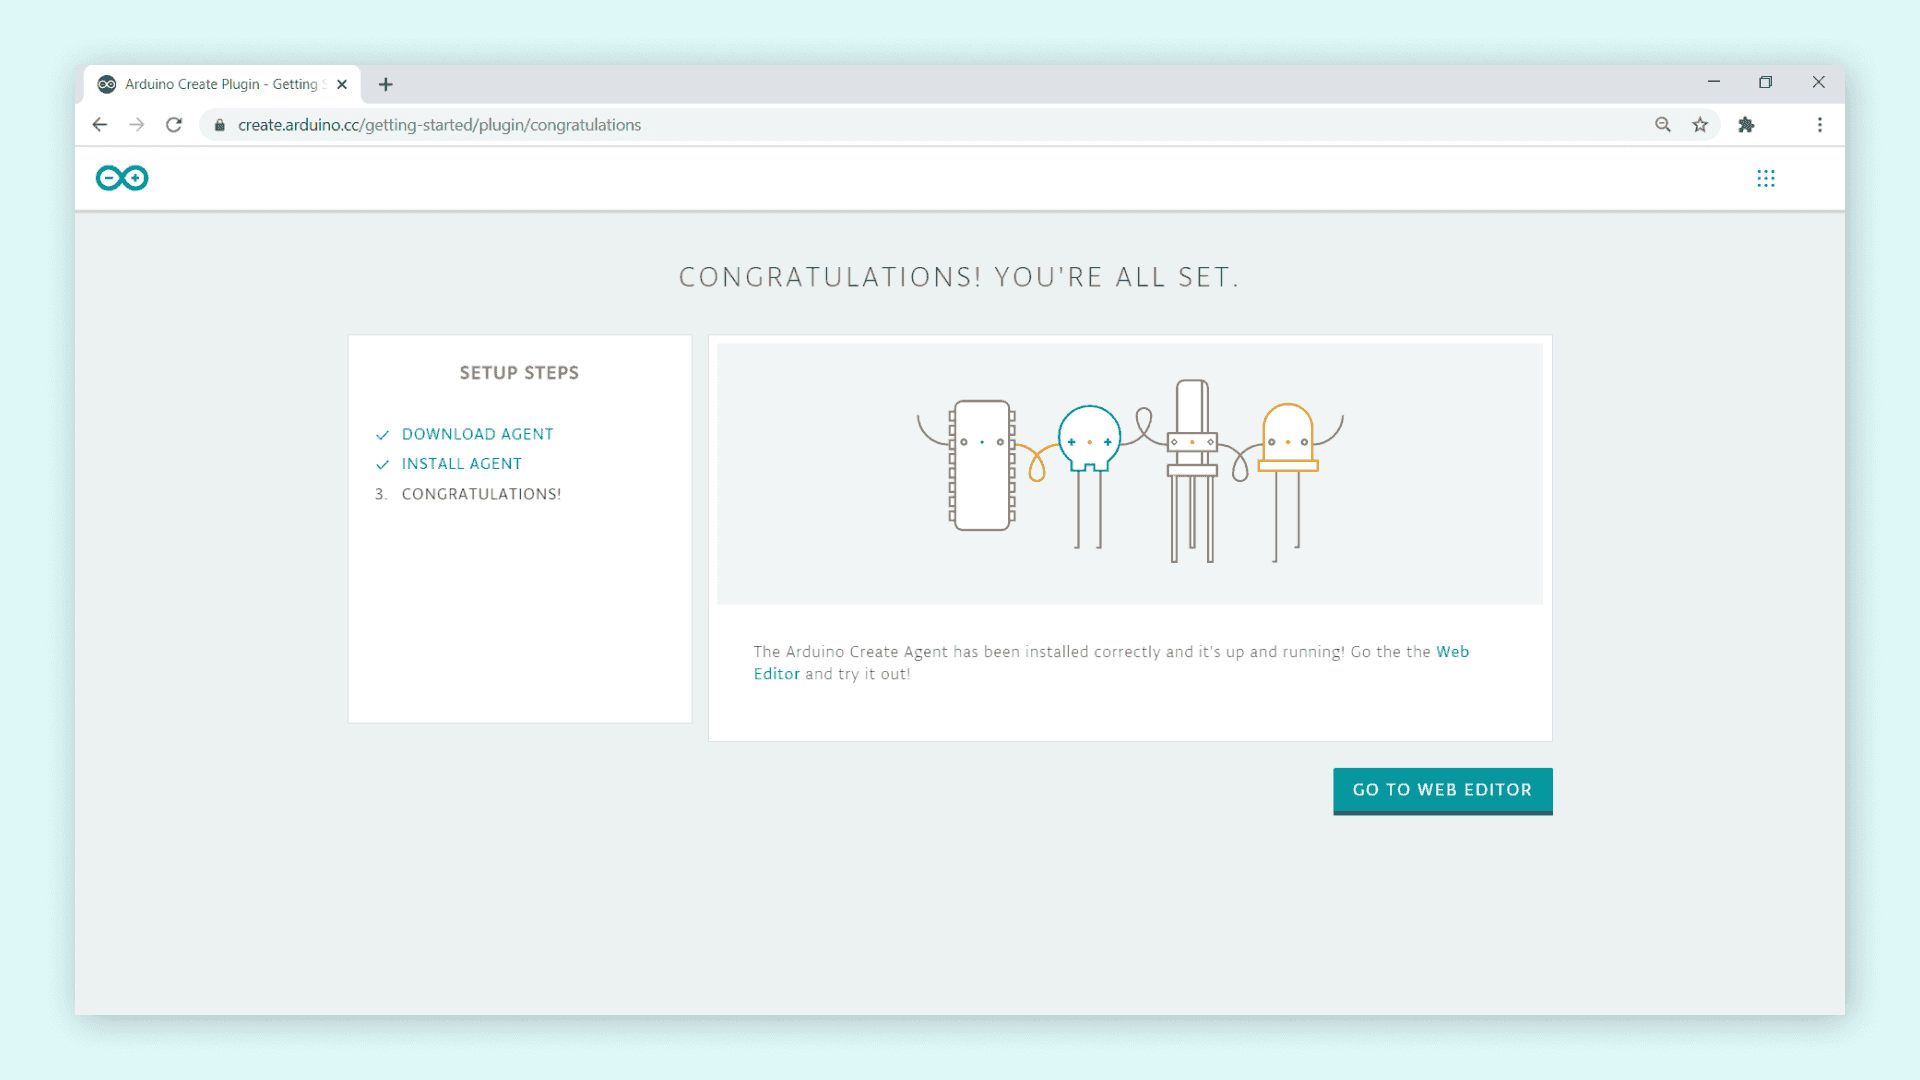The image size is (1920, 1080).
Task: Bookmark this page with star icon
Action: pos(1700,125)
